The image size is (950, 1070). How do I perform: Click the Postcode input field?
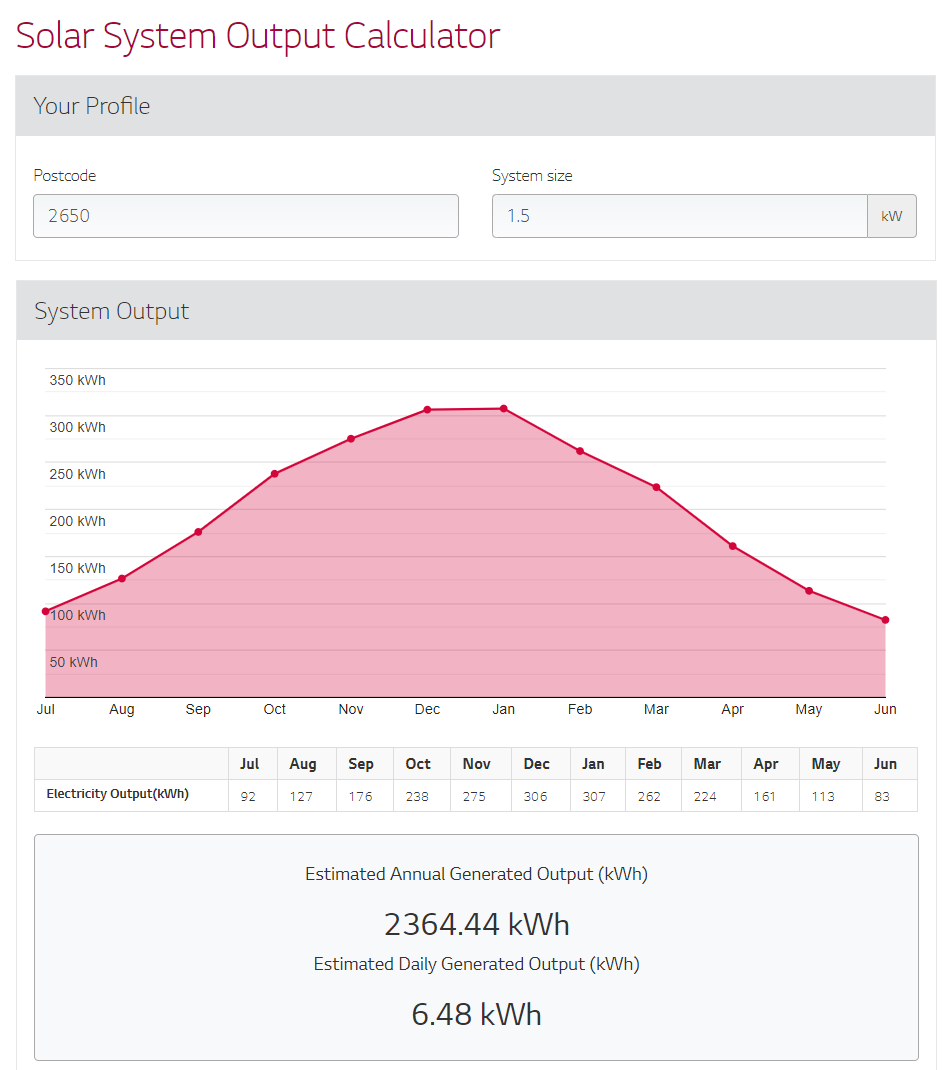click(246, 216)
